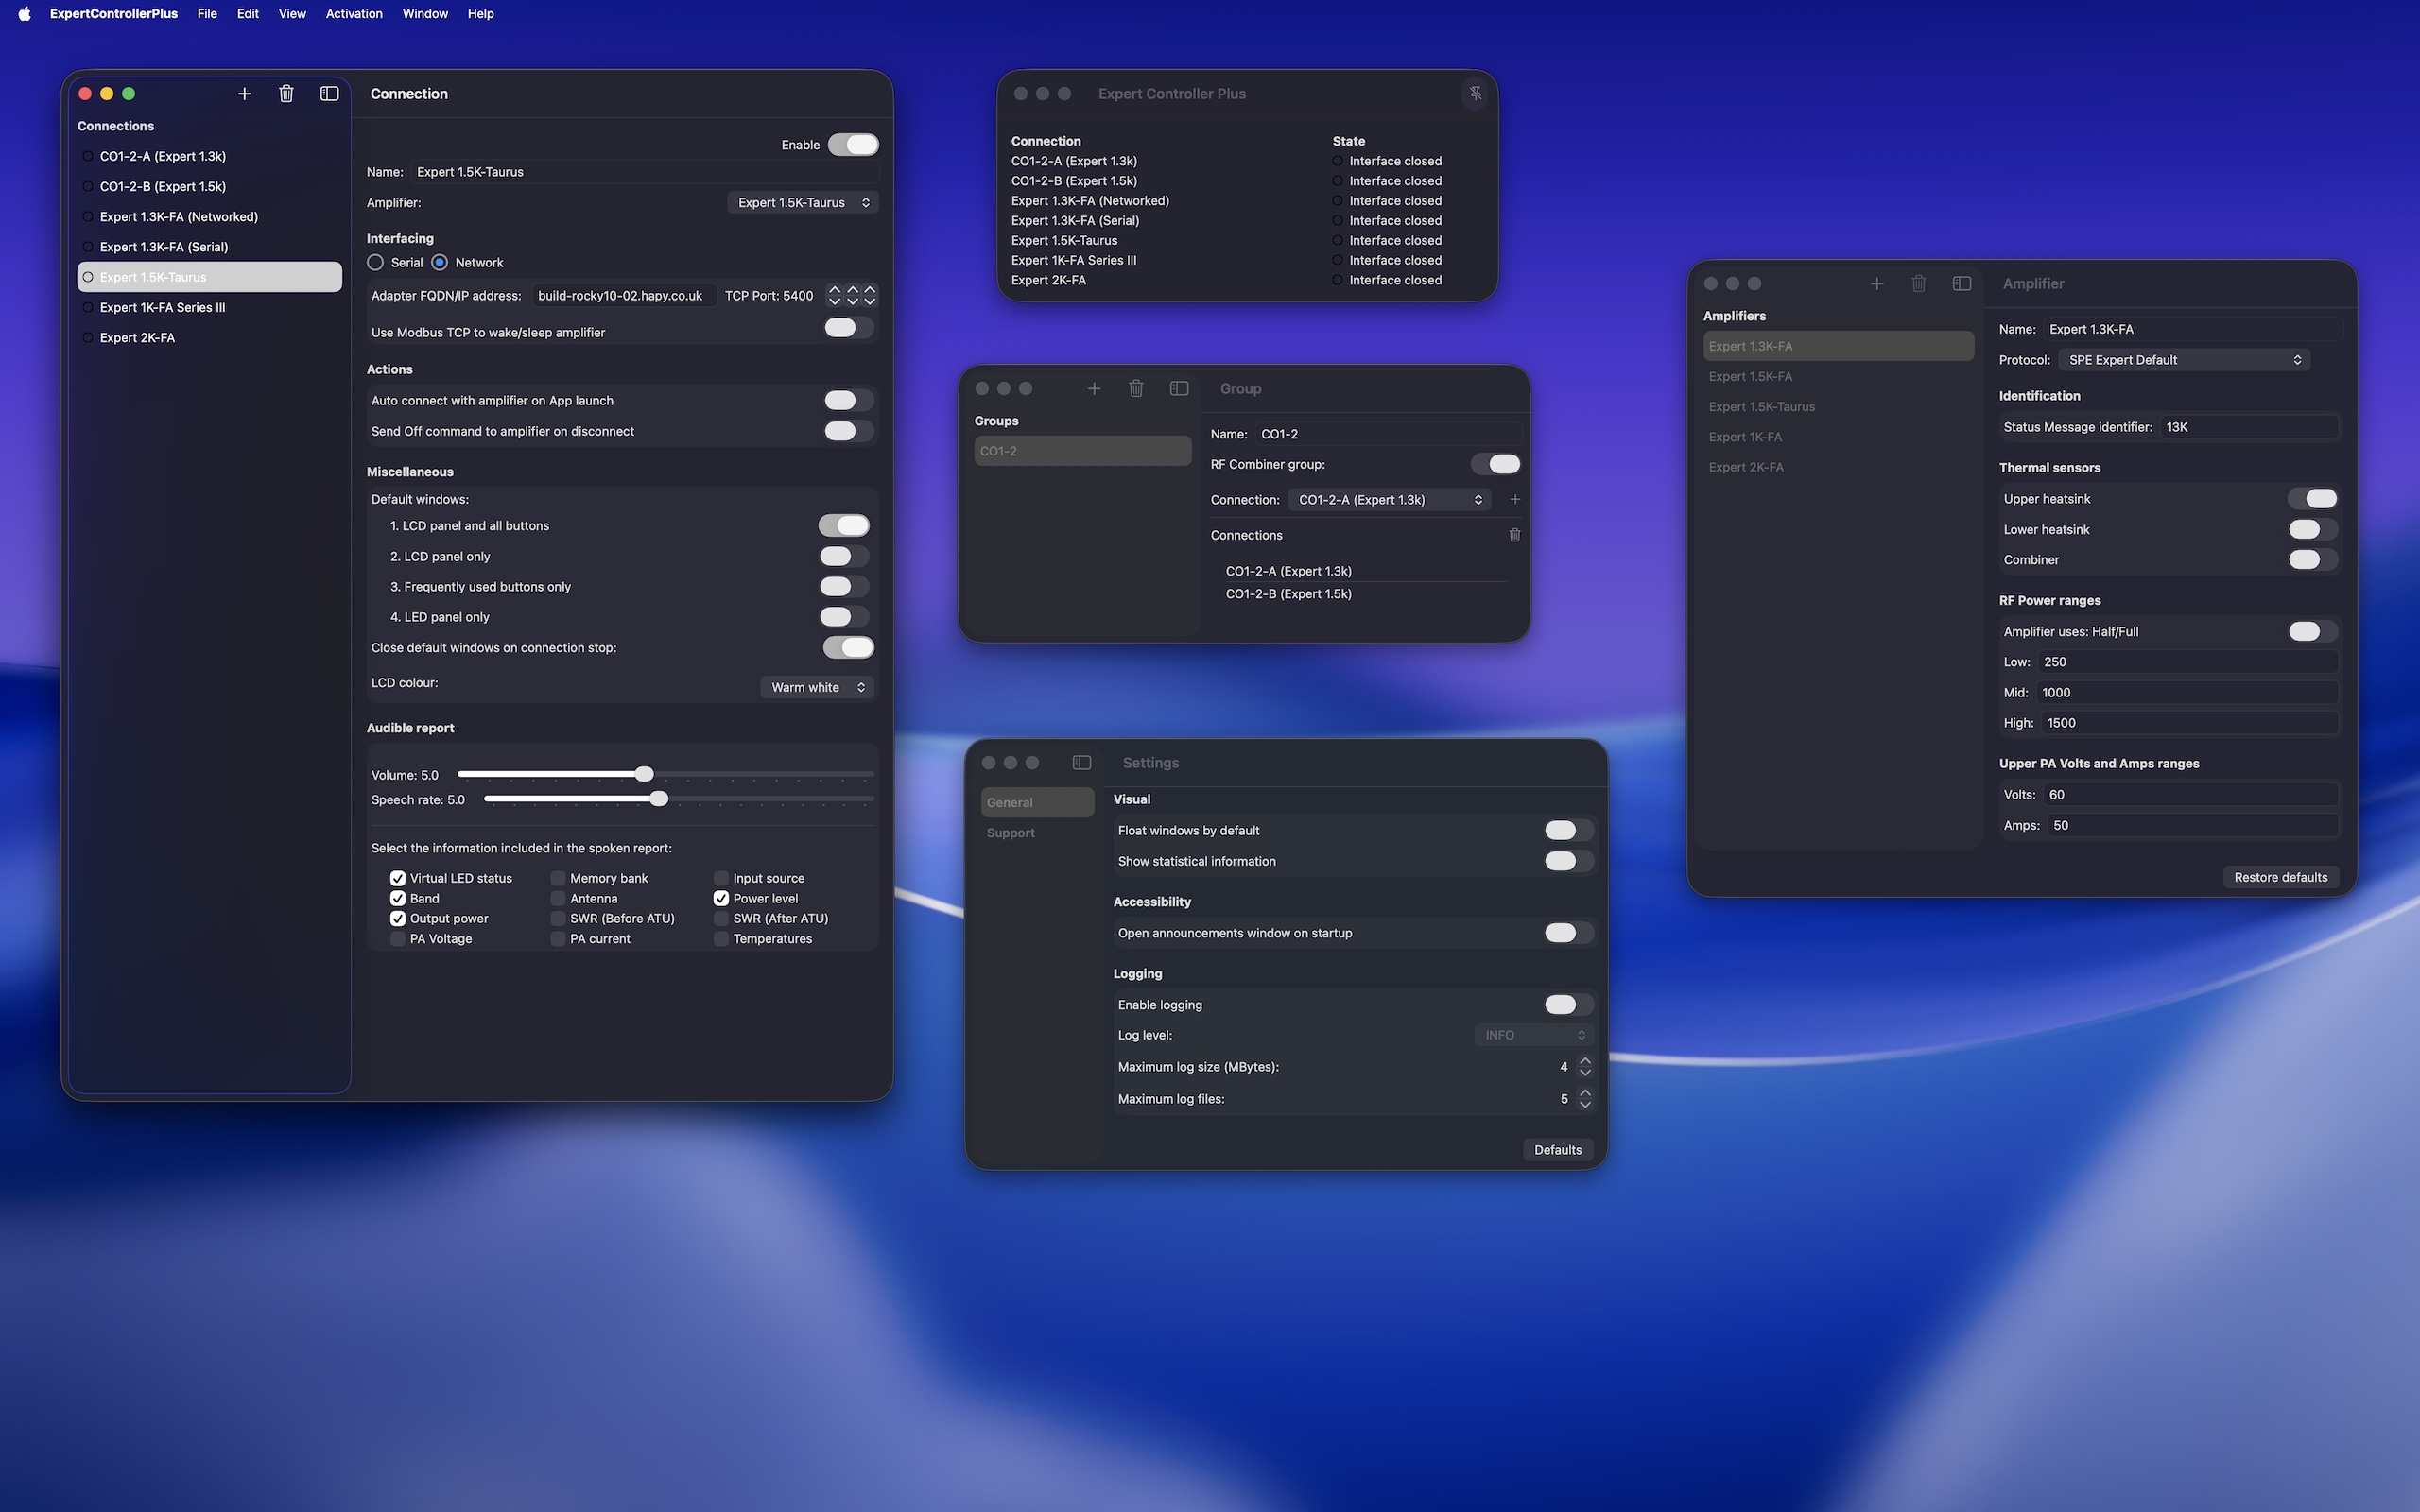Click pin icon in Expert Controller Plus window
The height and width of the screenshot is (1512, 2420).
[x=1475, y=93]
